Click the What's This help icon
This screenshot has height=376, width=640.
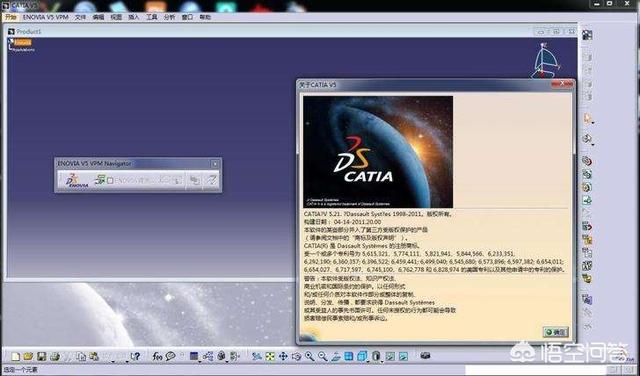(135, 356)
